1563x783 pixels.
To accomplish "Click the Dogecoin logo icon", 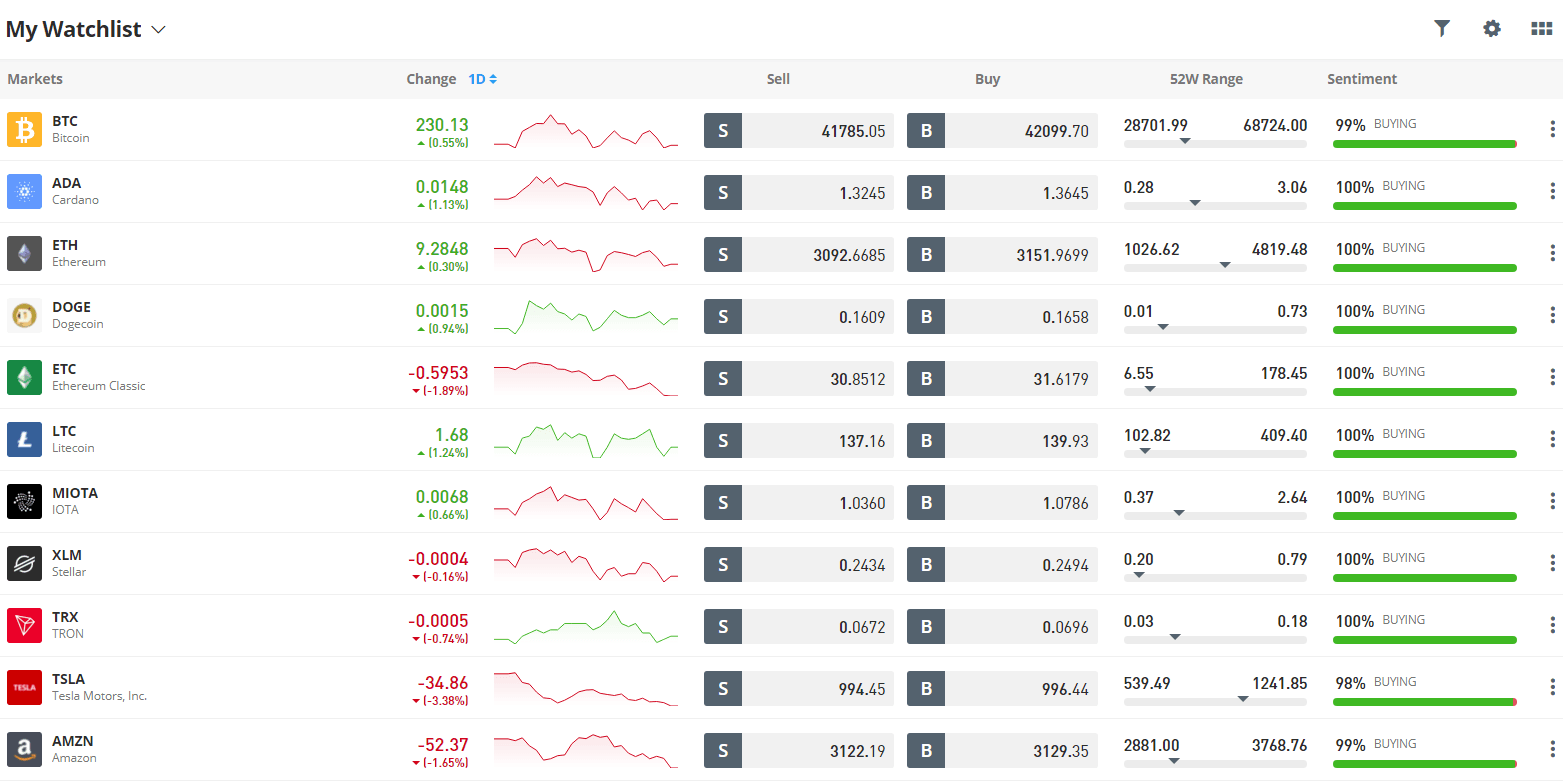I will (x=25, y=316).
